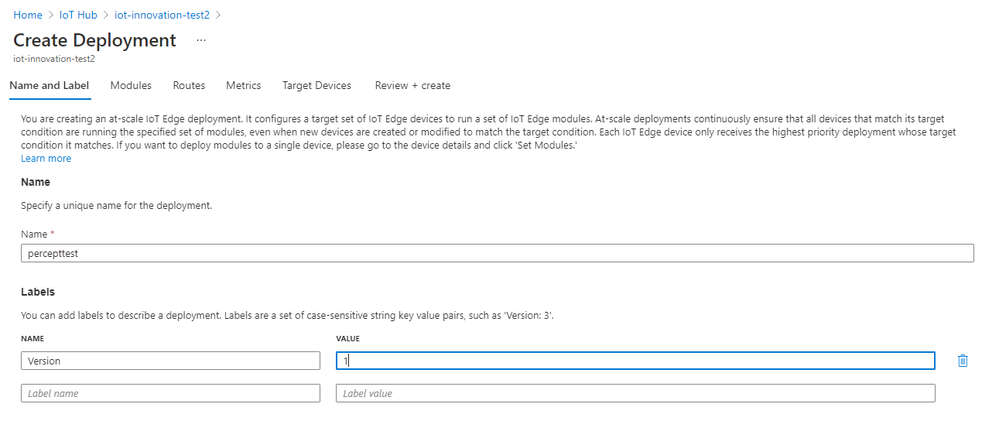Screen dimensions: 999x445
Task: Select the Labels section heading
Action: coord(38,292)
